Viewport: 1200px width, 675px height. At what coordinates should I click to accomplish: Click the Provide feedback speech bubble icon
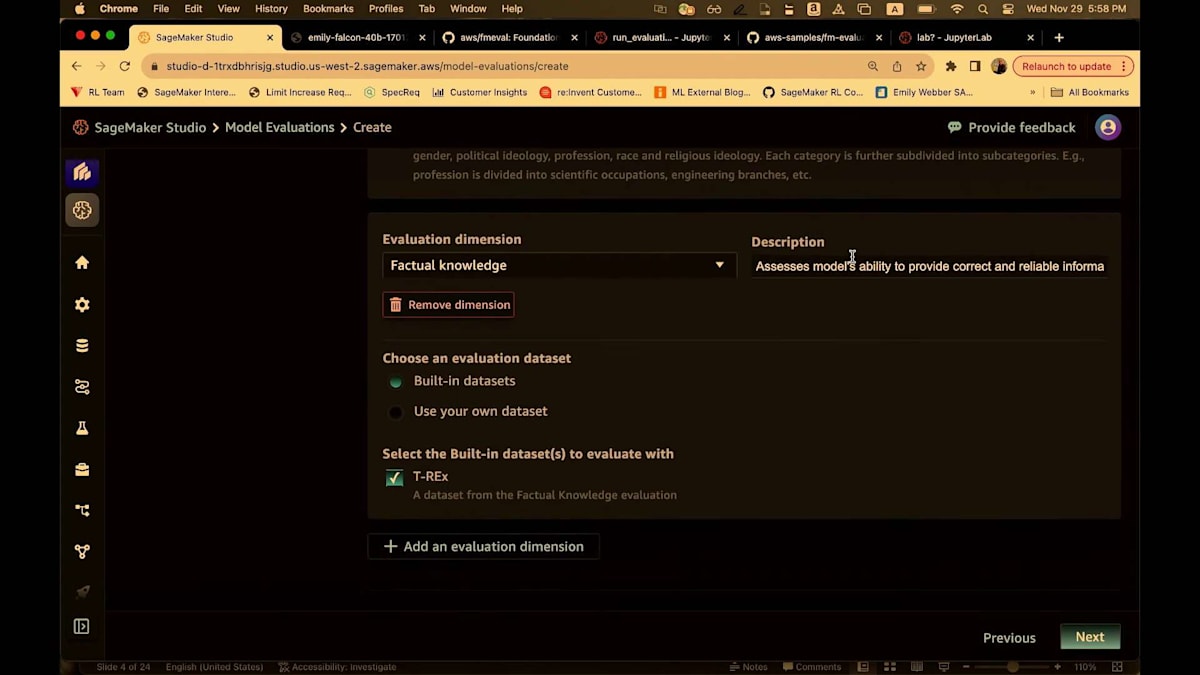click(x=955, y=128)
